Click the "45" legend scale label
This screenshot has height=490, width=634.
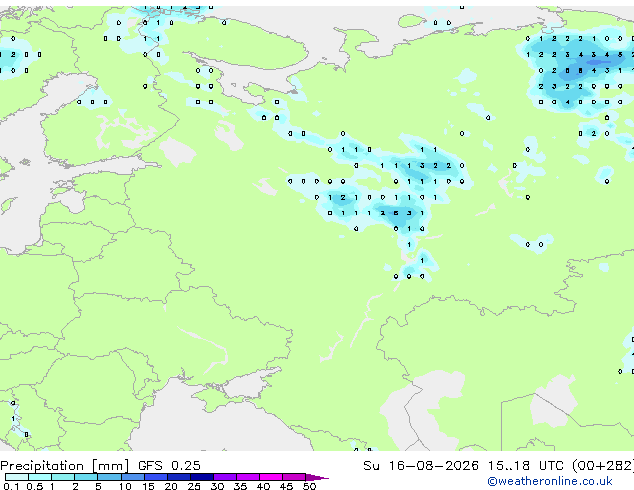(x=286, y=486)
